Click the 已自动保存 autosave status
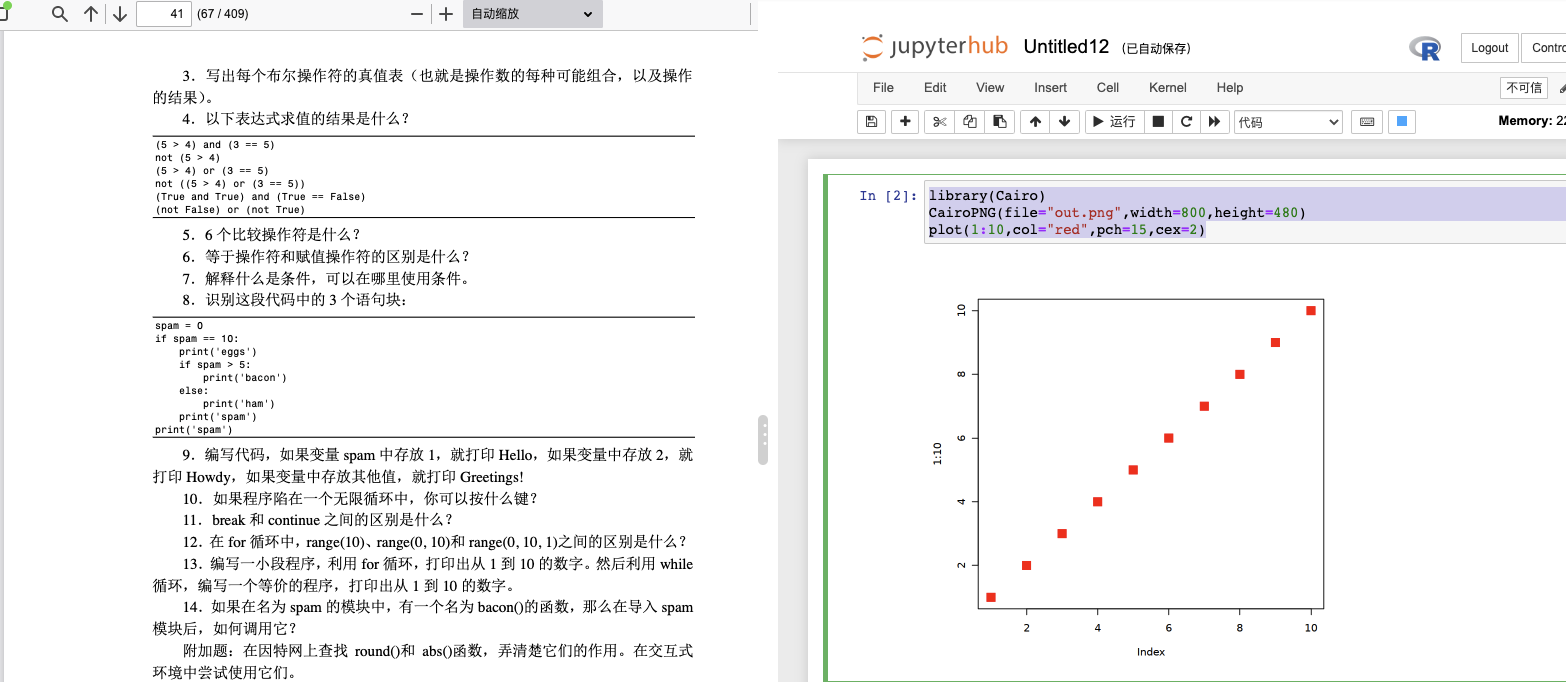This screenshot has height=682, width=1566. (x=1156, y=48)
